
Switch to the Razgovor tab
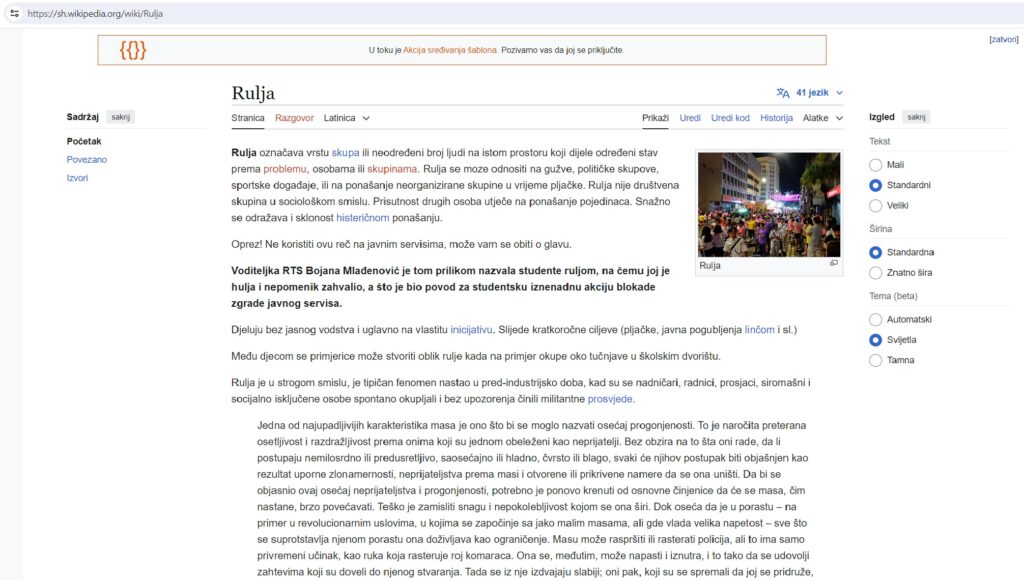click(294, 117)
